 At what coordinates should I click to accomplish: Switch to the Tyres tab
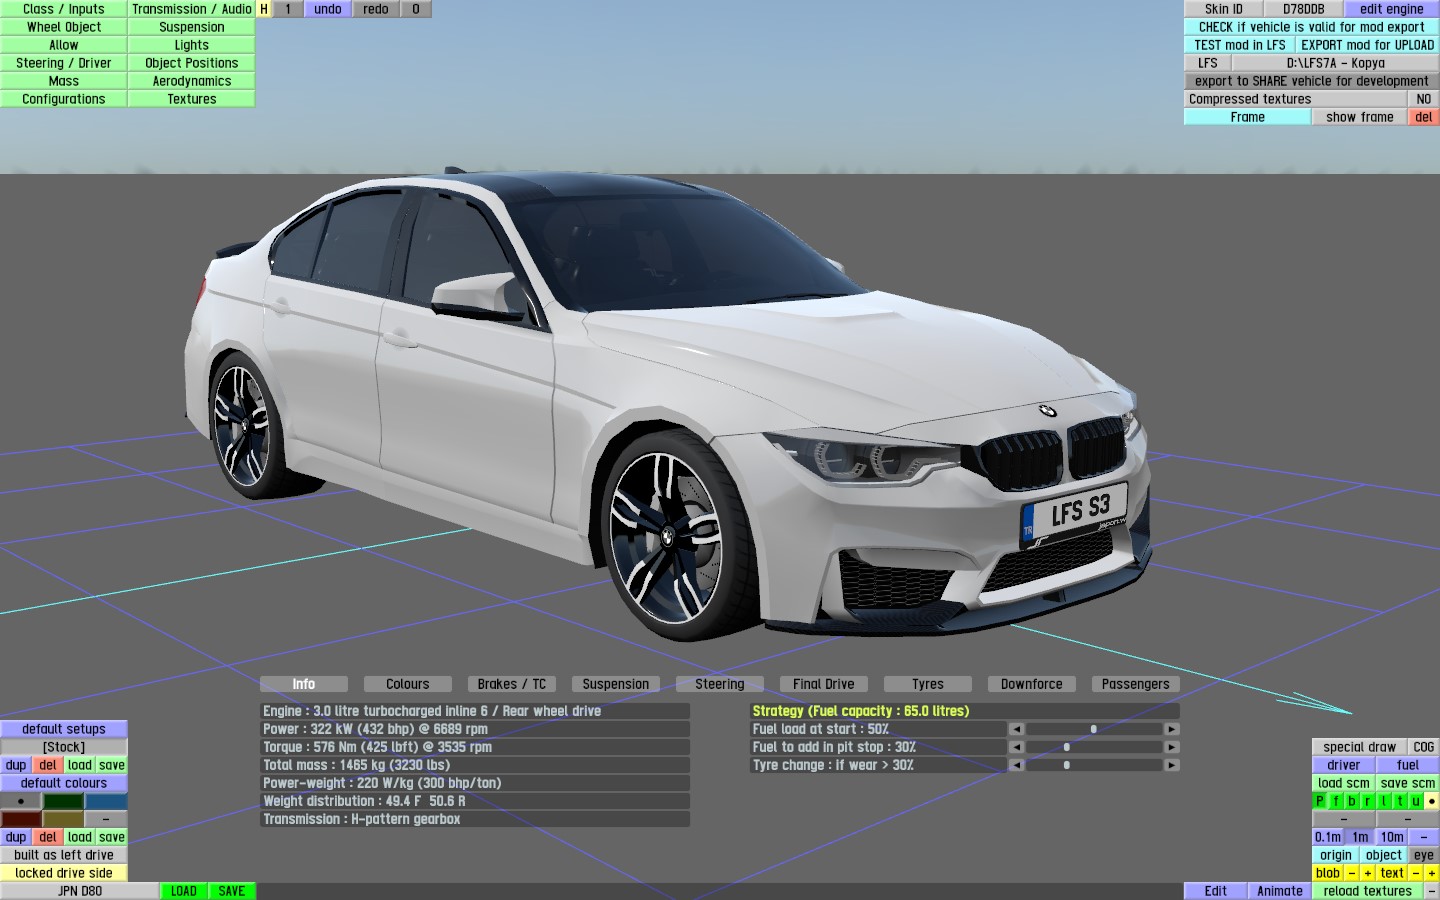pyautogui.click(x=928, y=684)
